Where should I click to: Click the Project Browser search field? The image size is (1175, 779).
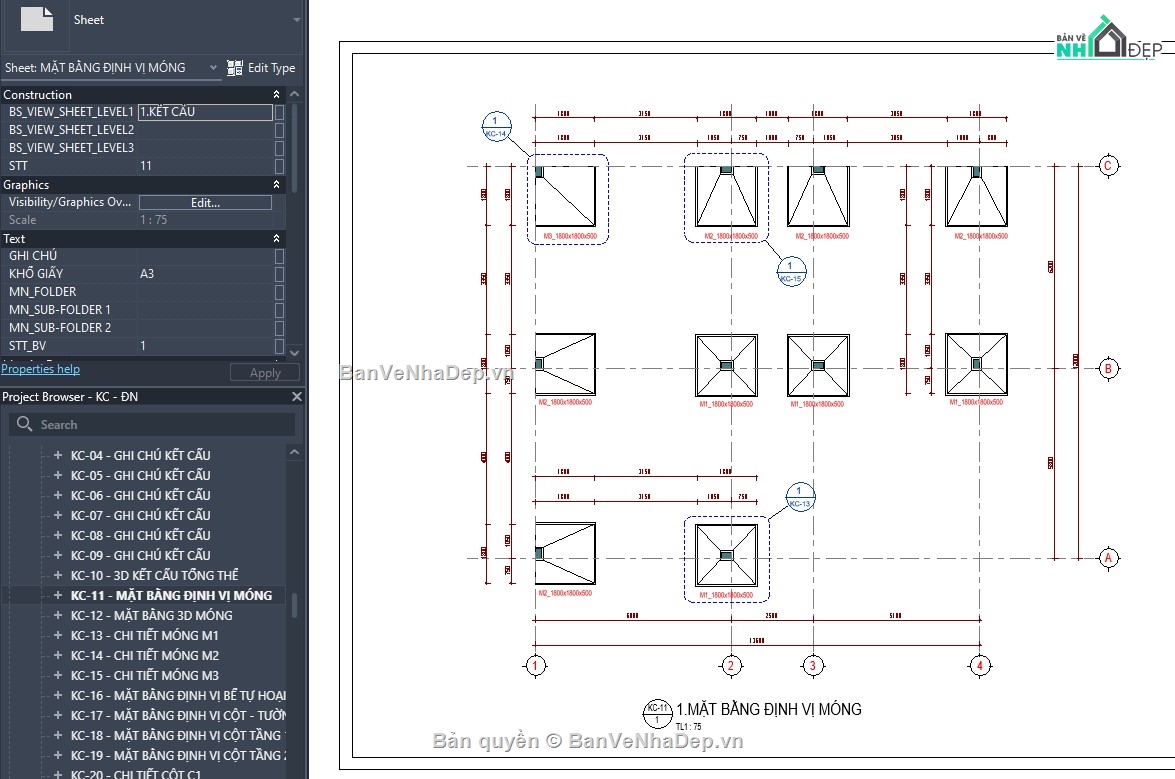click(x=152, y=424)
